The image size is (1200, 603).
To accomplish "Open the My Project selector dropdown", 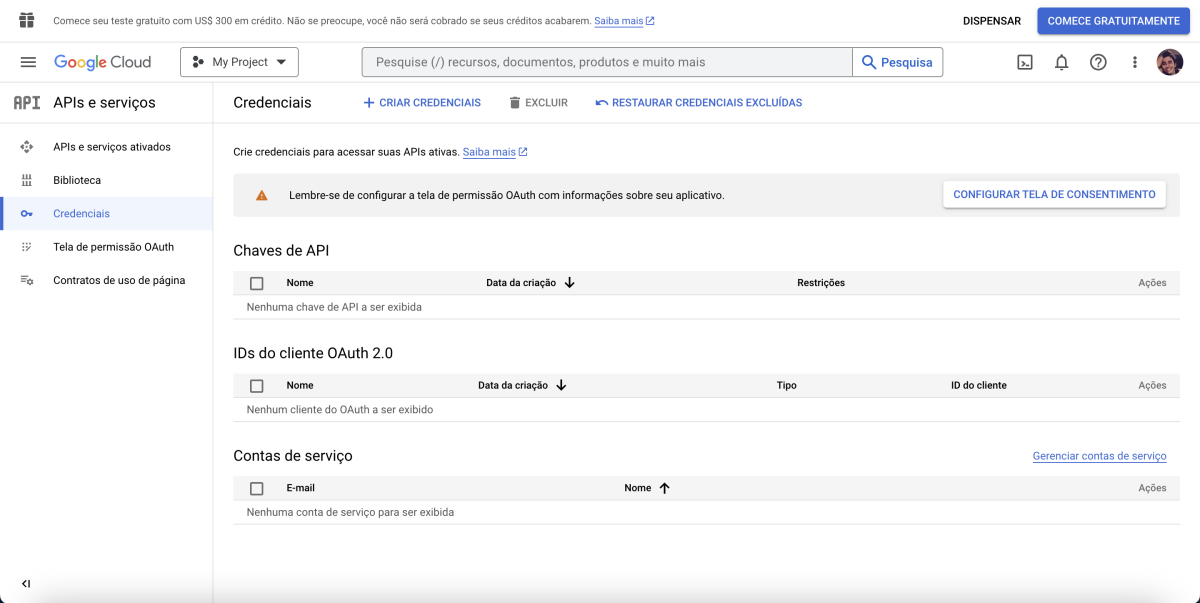I will 239,62.
